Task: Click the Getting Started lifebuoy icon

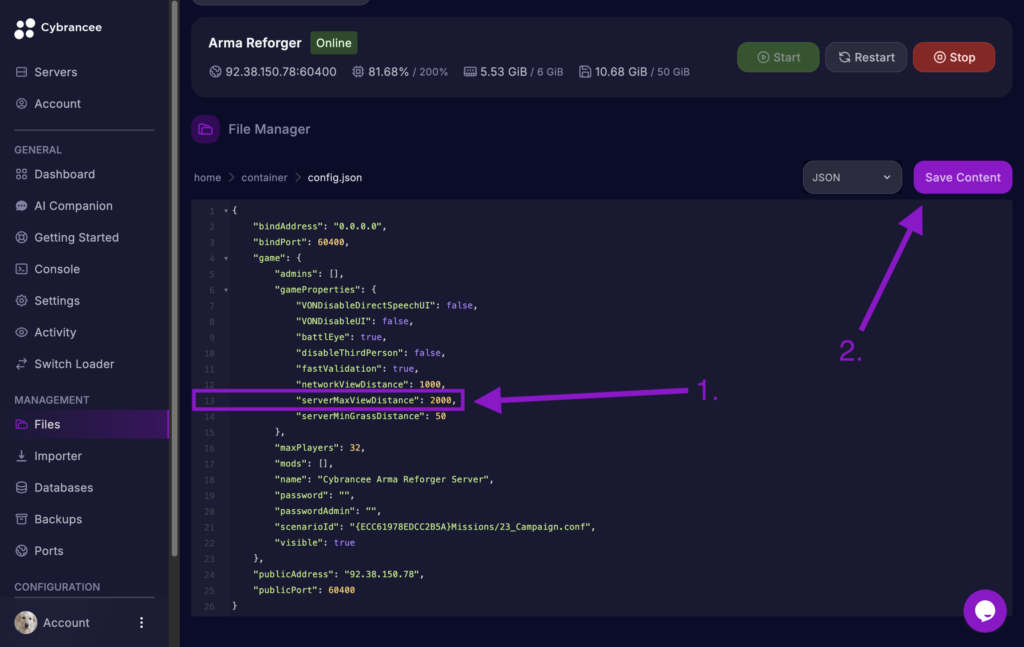Action: [22, 238]
